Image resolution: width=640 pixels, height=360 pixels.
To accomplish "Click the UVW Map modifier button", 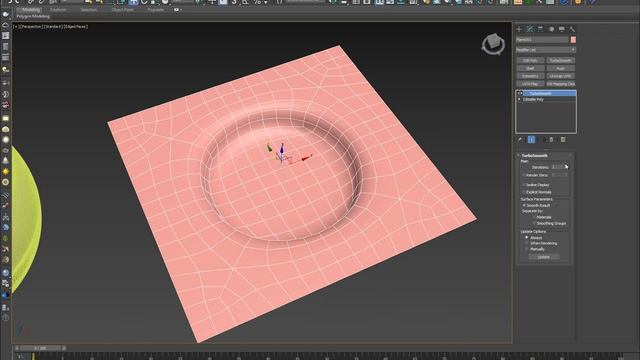I will point(530,84).
